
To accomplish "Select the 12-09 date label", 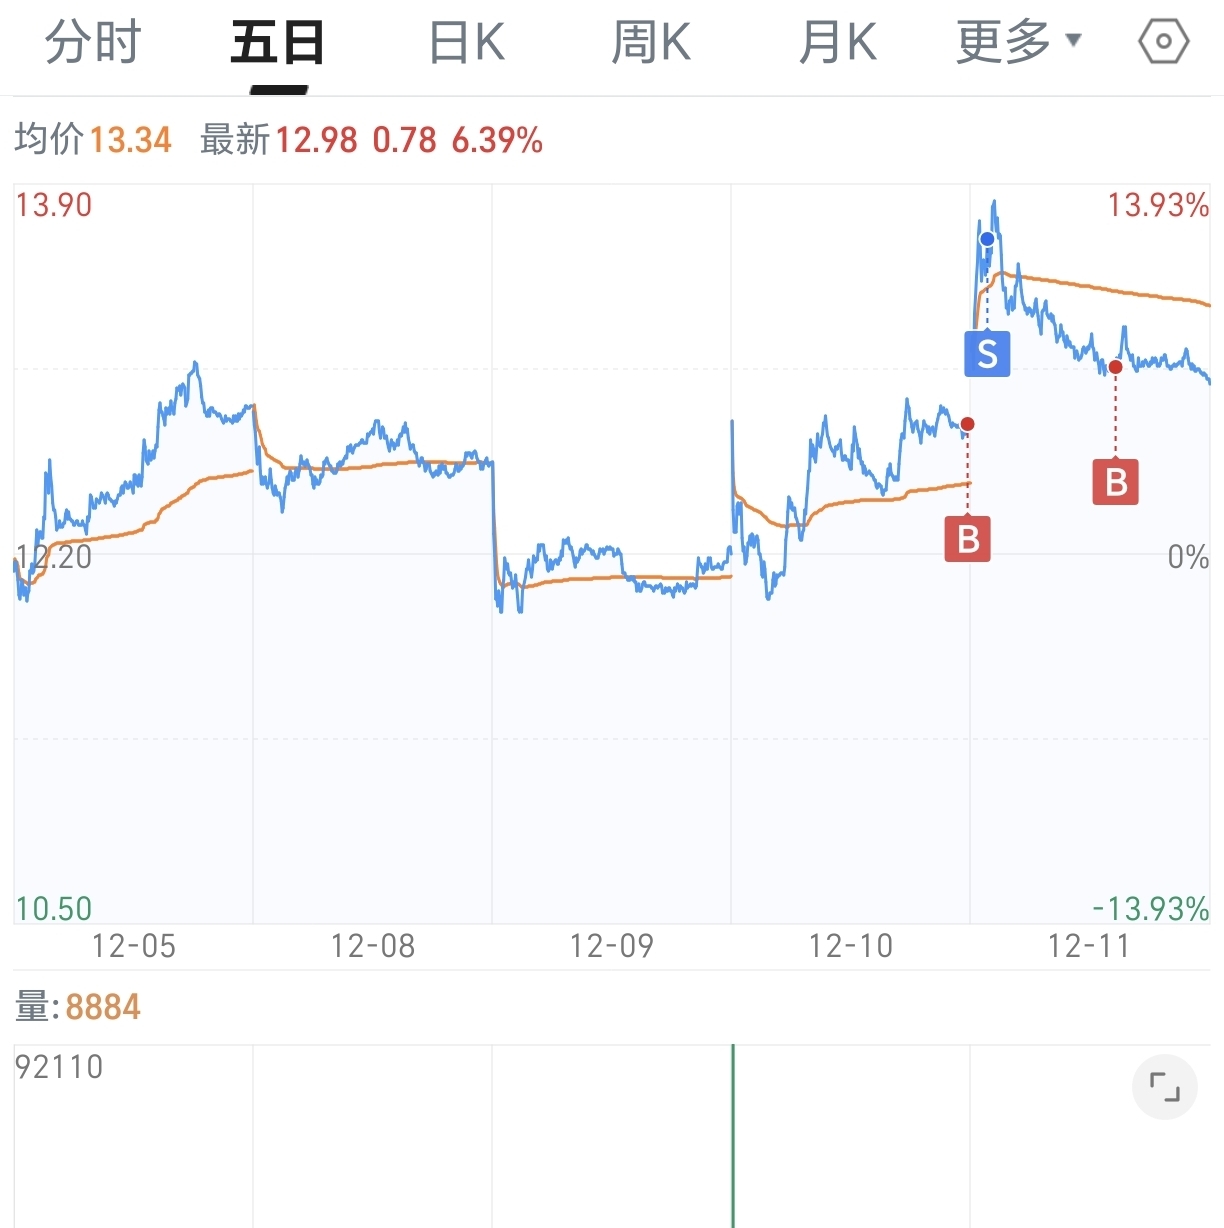I will pos(611,946).
